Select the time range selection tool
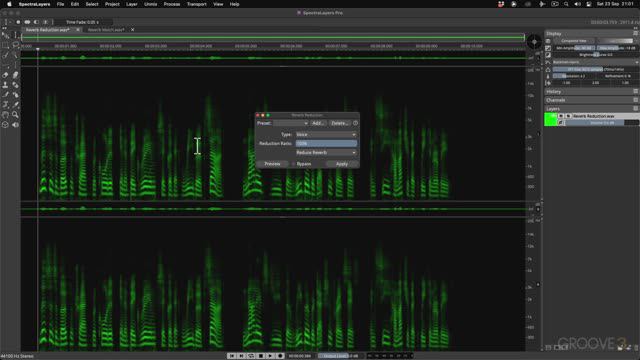This screenshot has height=360, width=640. pos(16,36)
